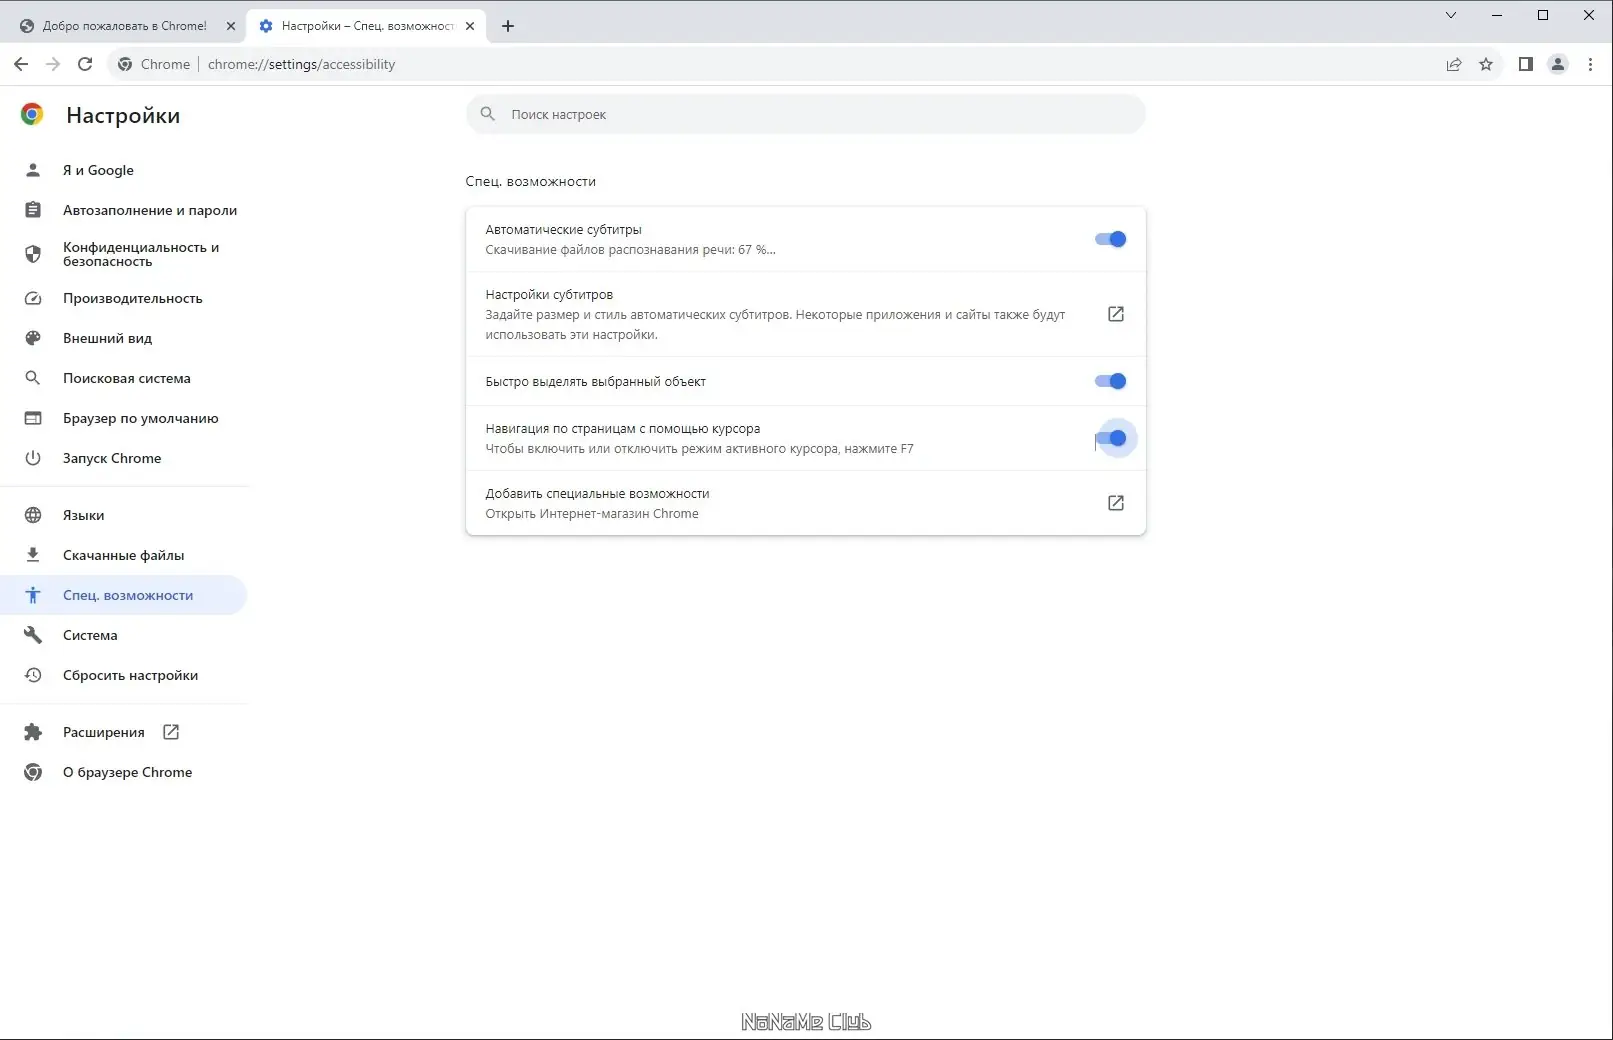Screen dimensions: 1613x1040
Task: Open Запуск Chrome section
Action: point(112,458)
